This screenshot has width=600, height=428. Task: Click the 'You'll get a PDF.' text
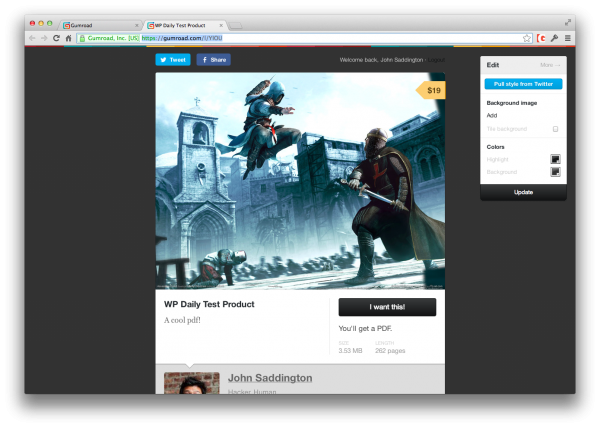click(365, 329)
